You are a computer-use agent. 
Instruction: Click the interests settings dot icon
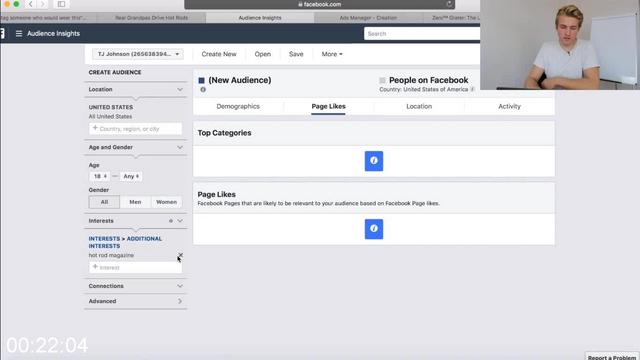pos(171,221)
